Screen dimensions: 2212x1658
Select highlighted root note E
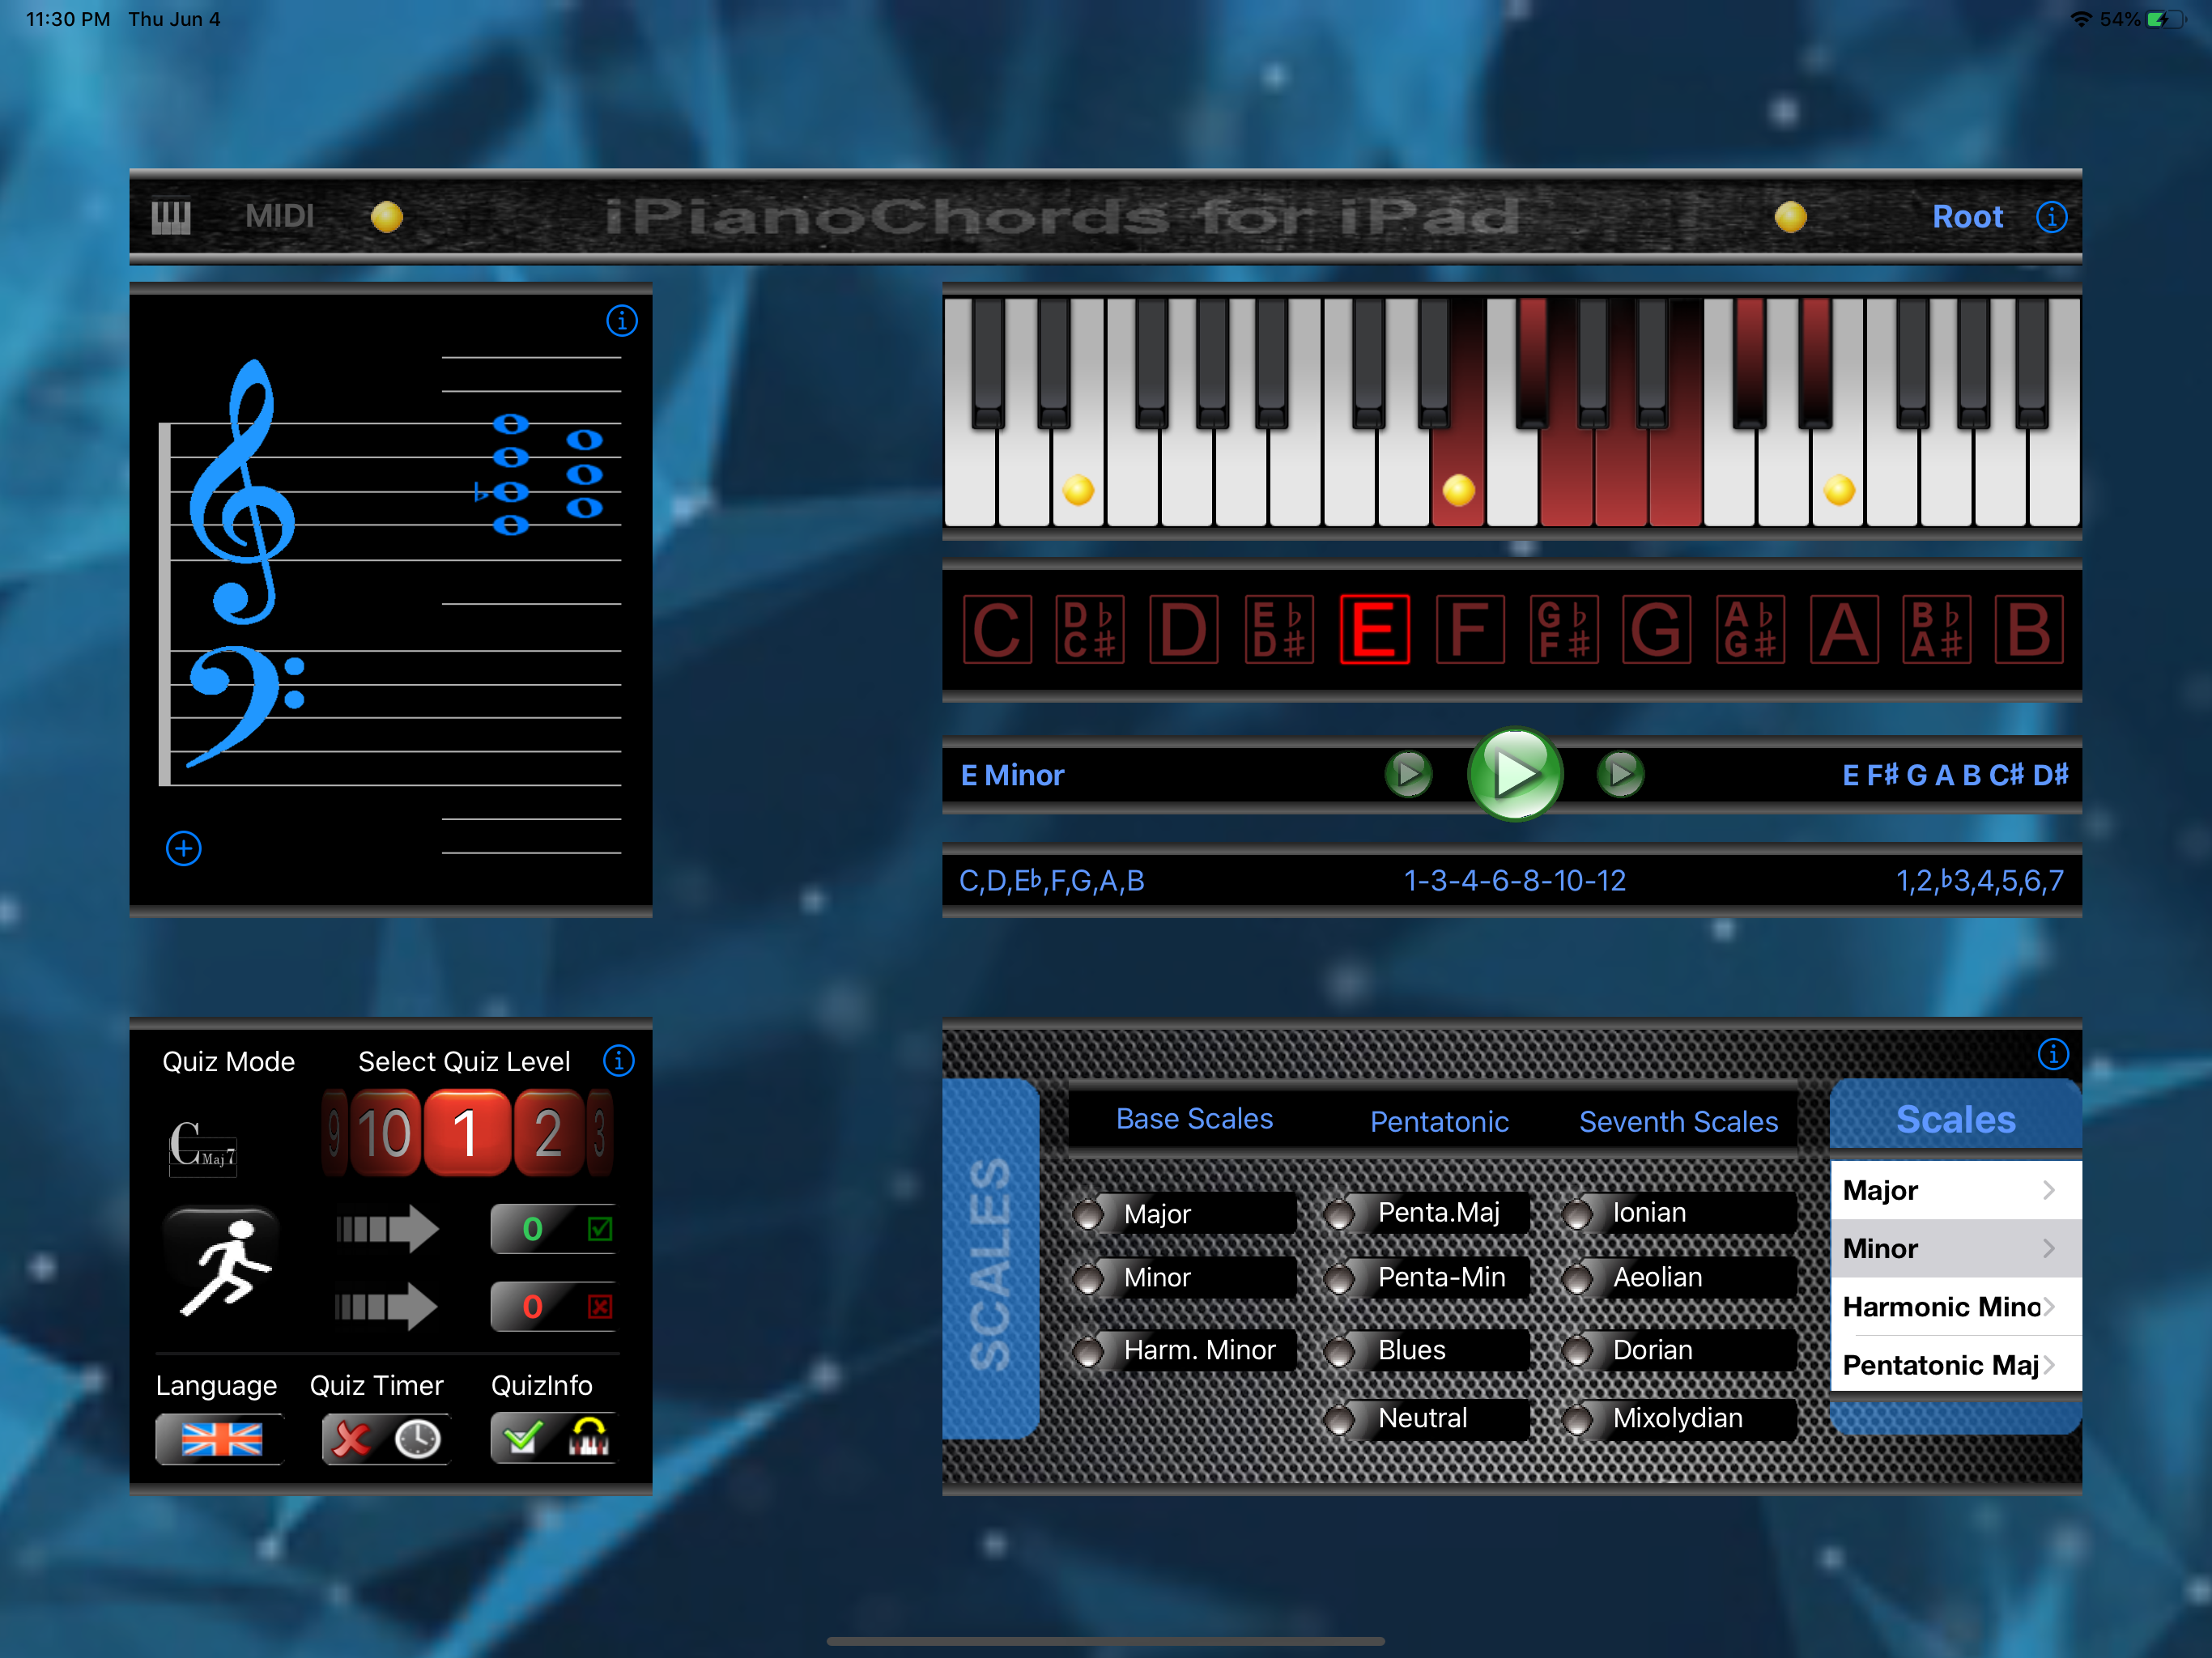[x=1375, y=629]
